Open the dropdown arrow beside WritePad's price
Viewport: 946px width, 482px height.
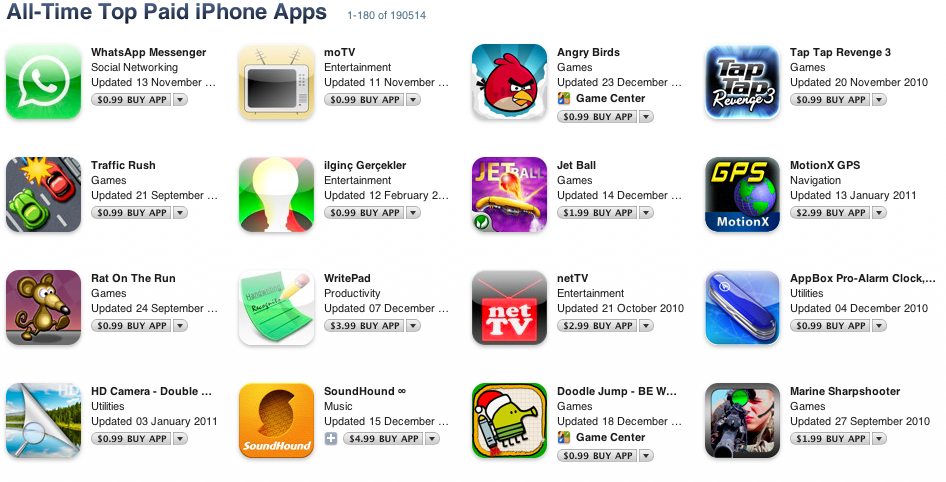coord(413,326)
